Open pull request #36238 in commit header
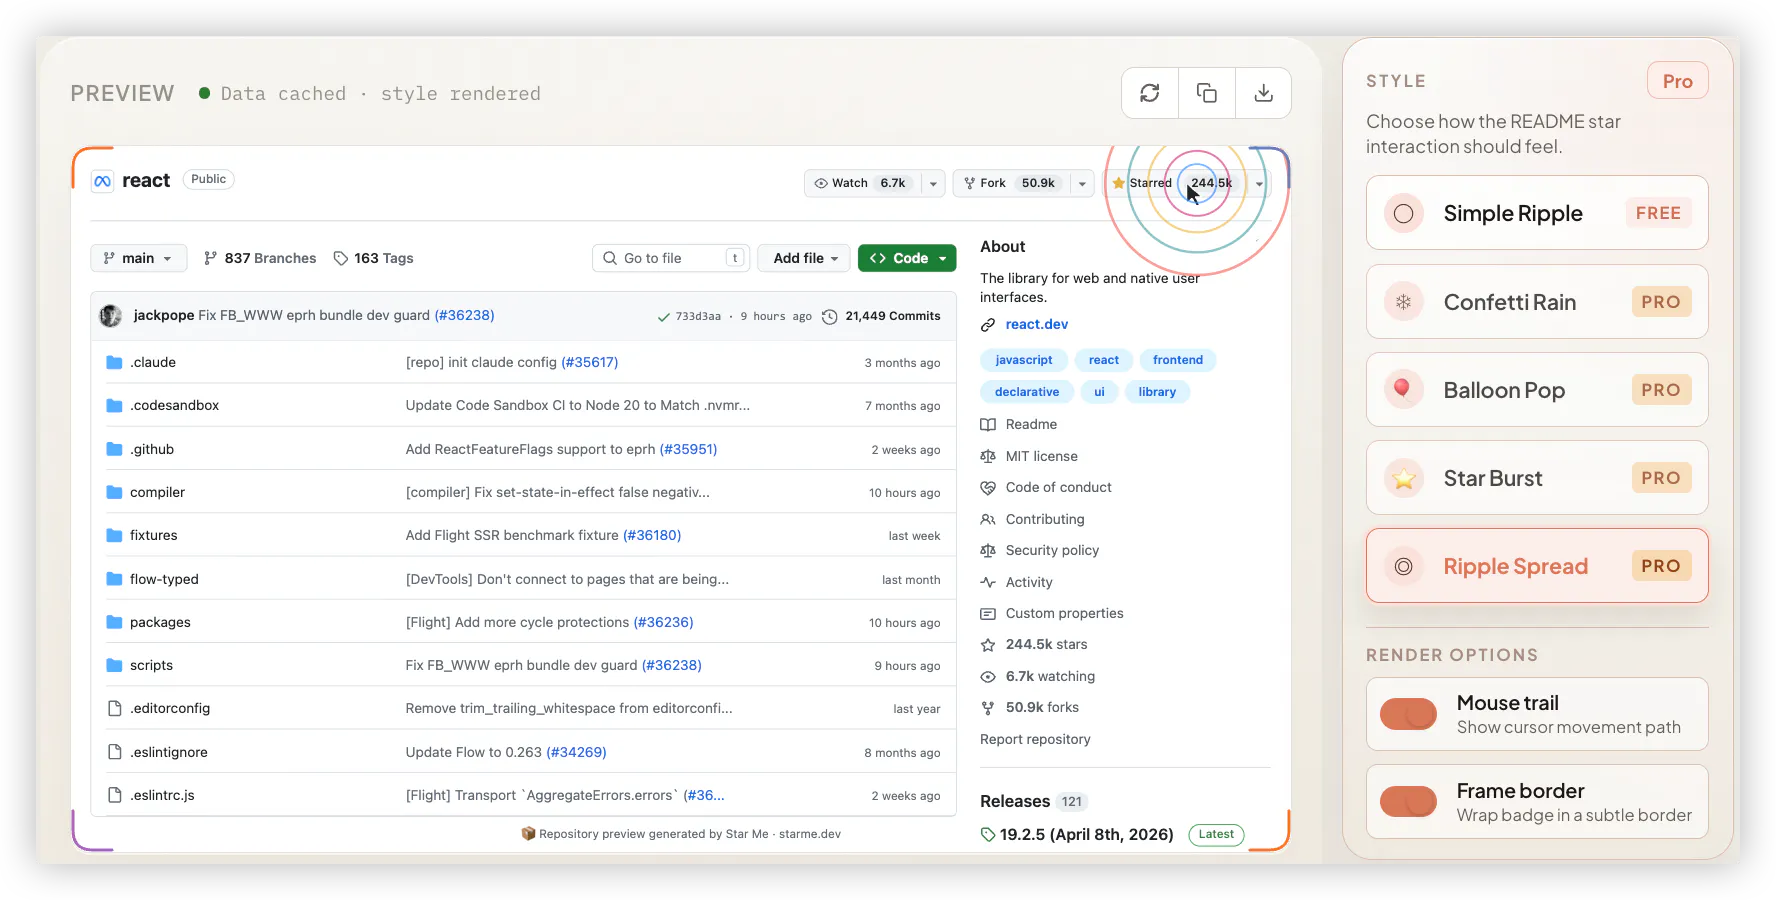The image size is (1776, 900). [x=464, y=315]
